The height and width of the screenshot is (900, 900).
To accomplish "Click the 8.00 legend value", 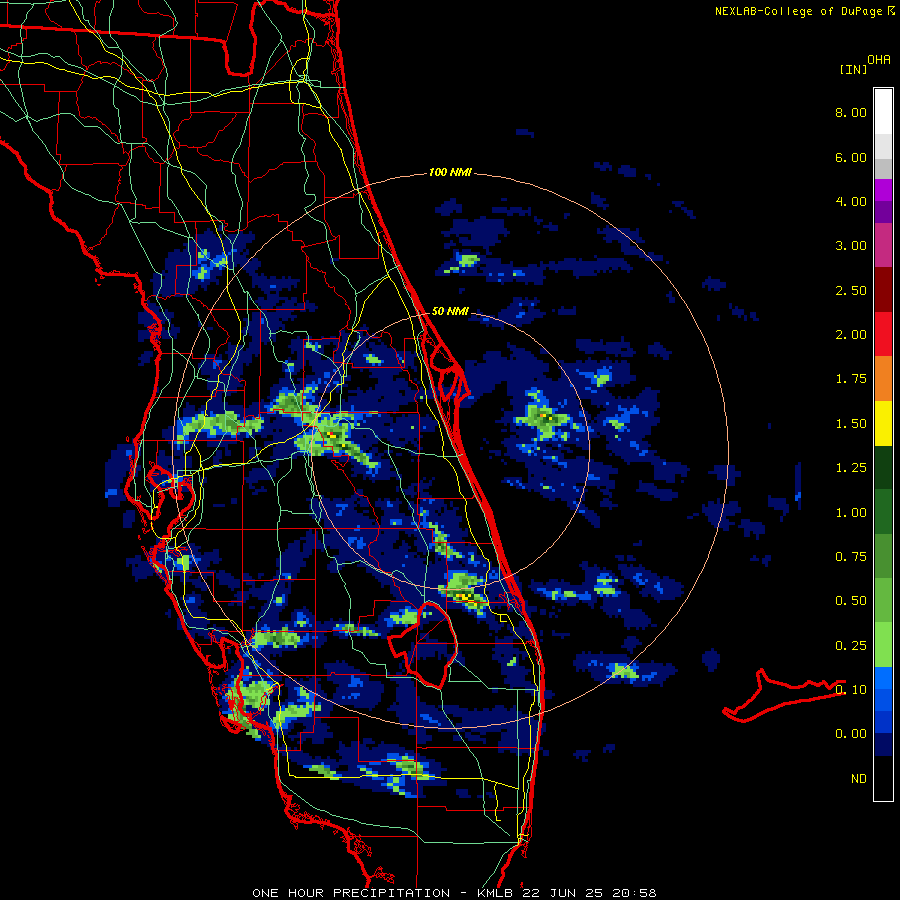I will [851, 112].
